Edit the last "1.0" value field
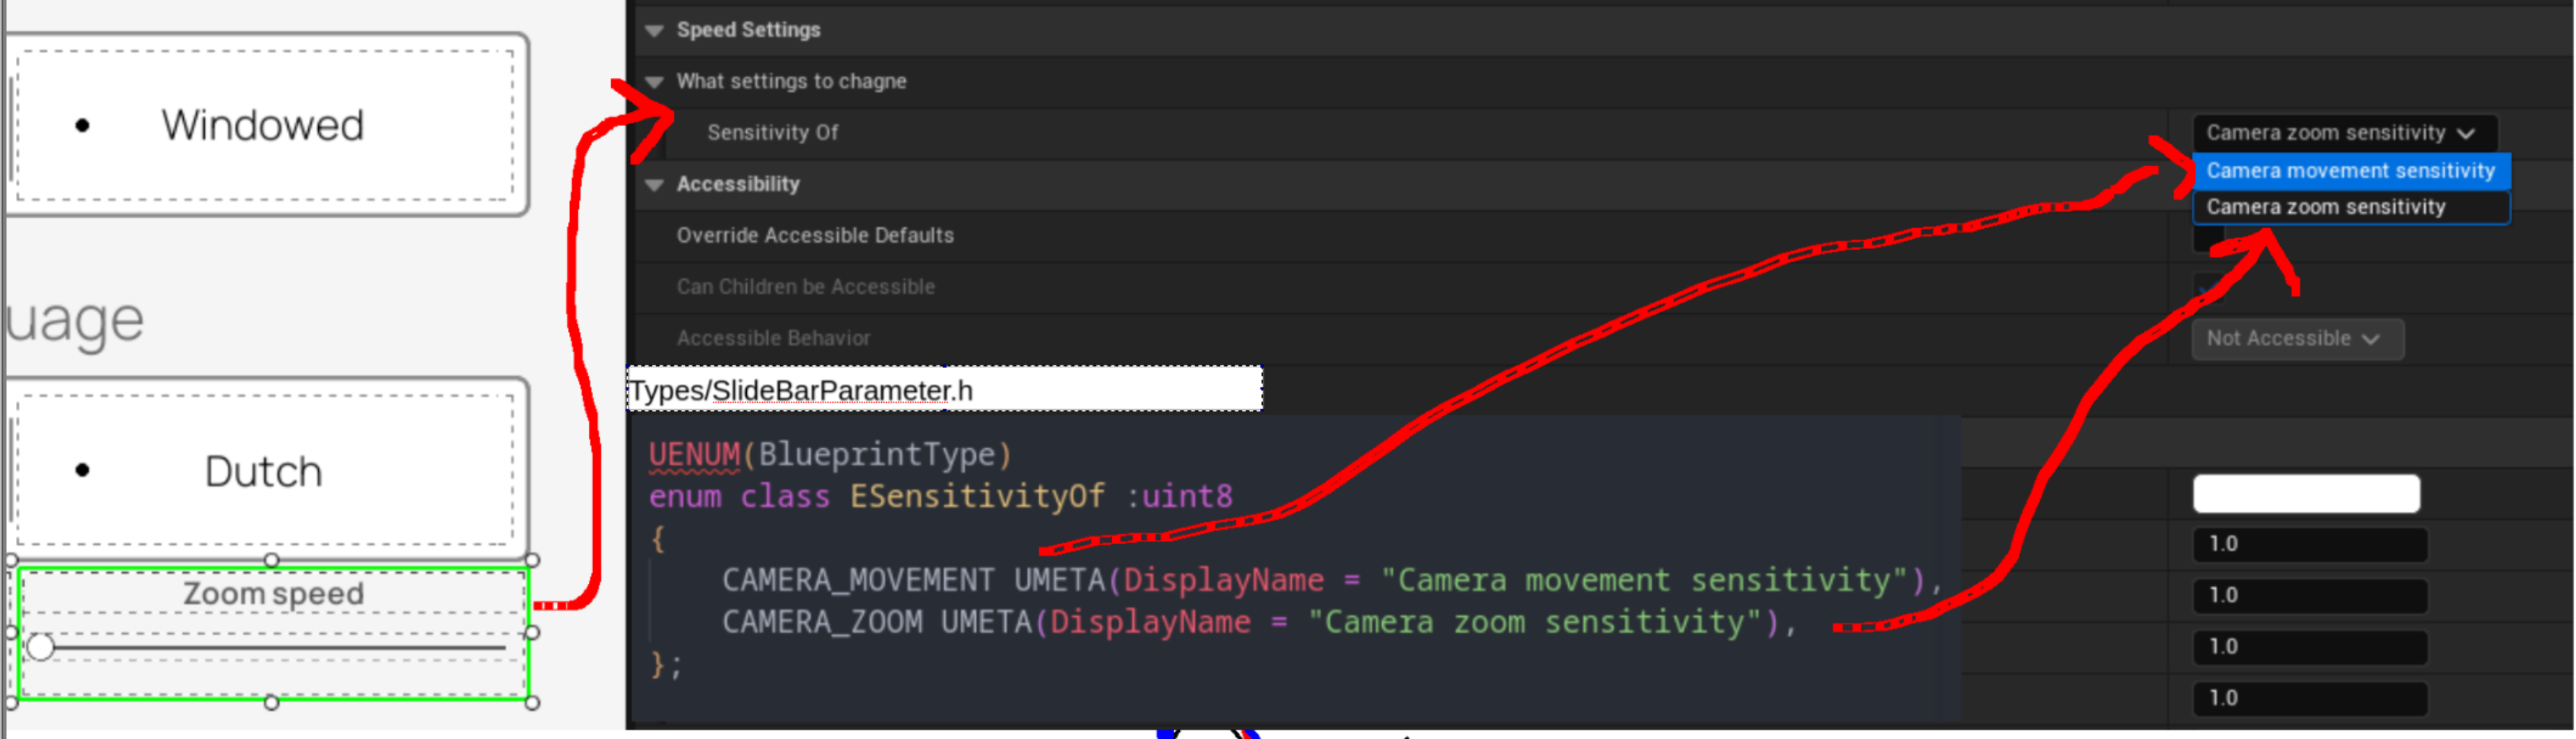2576x739 pixels. tap(2310, 698)
